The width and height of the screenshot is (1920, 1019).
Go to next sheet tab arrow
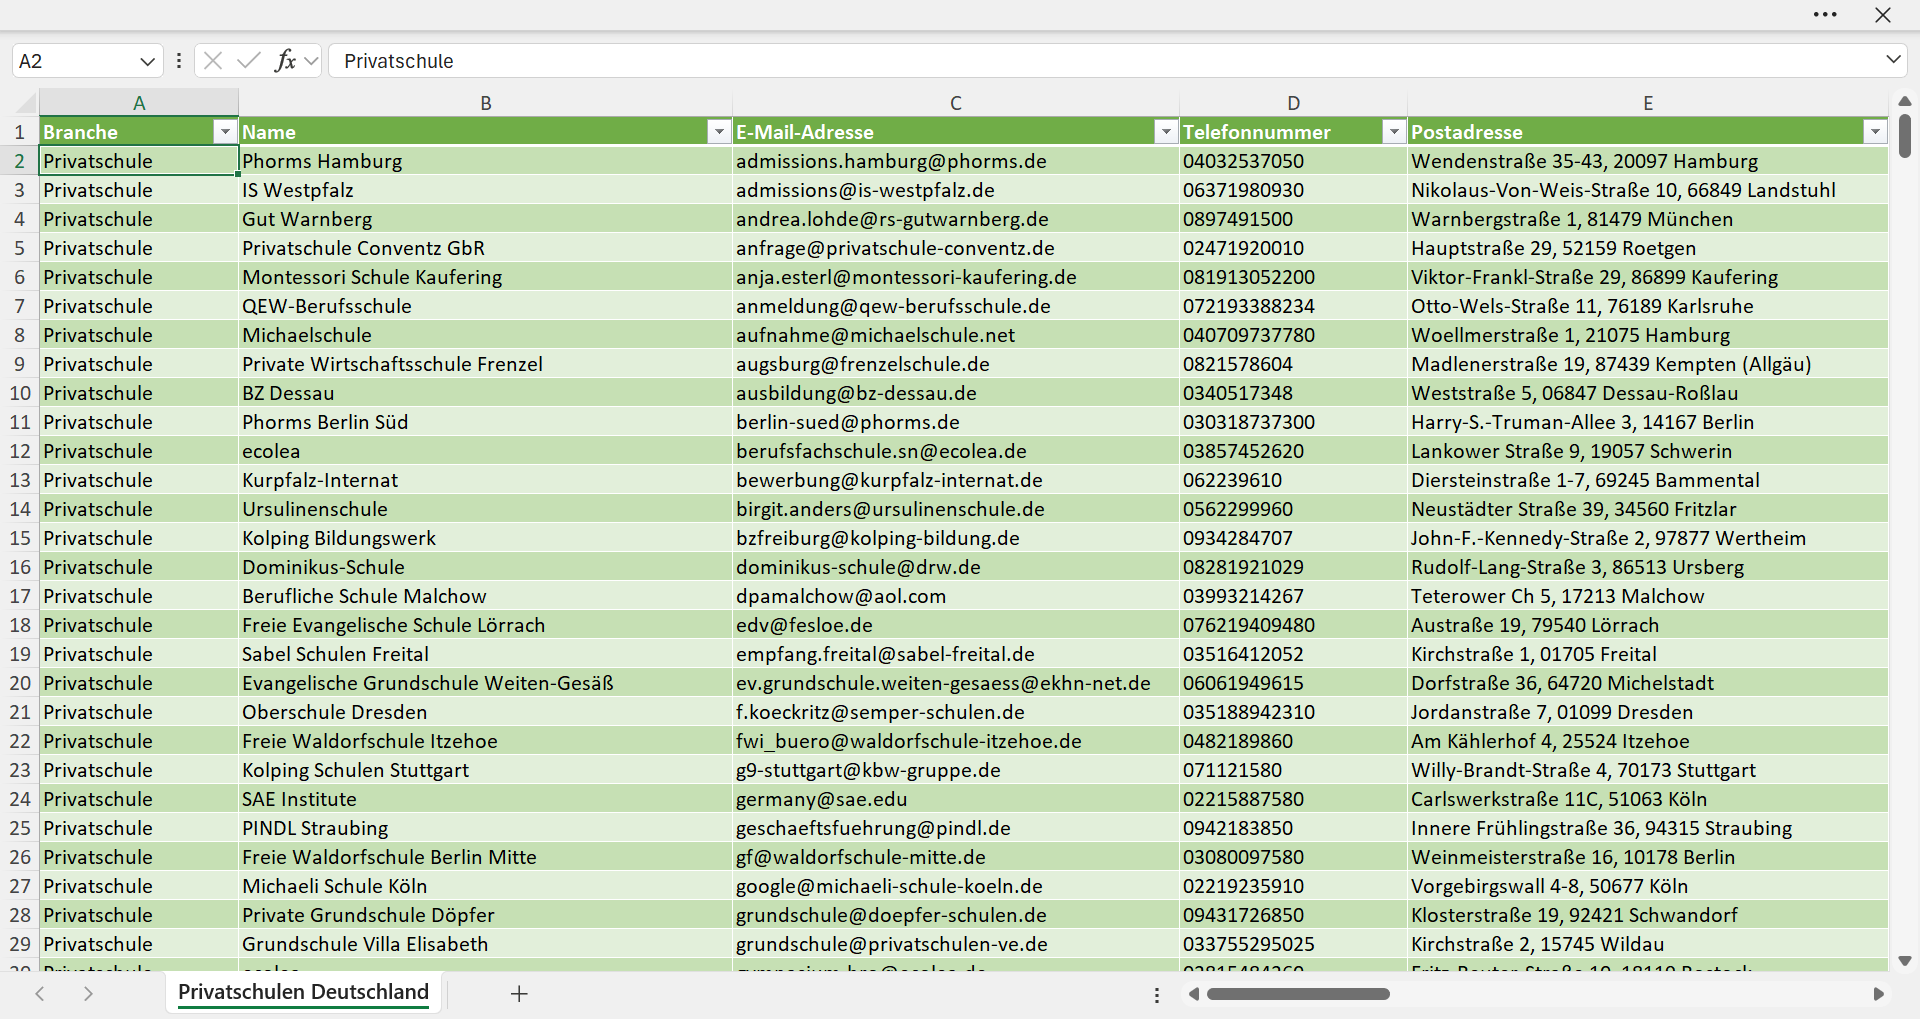(88, 993)
